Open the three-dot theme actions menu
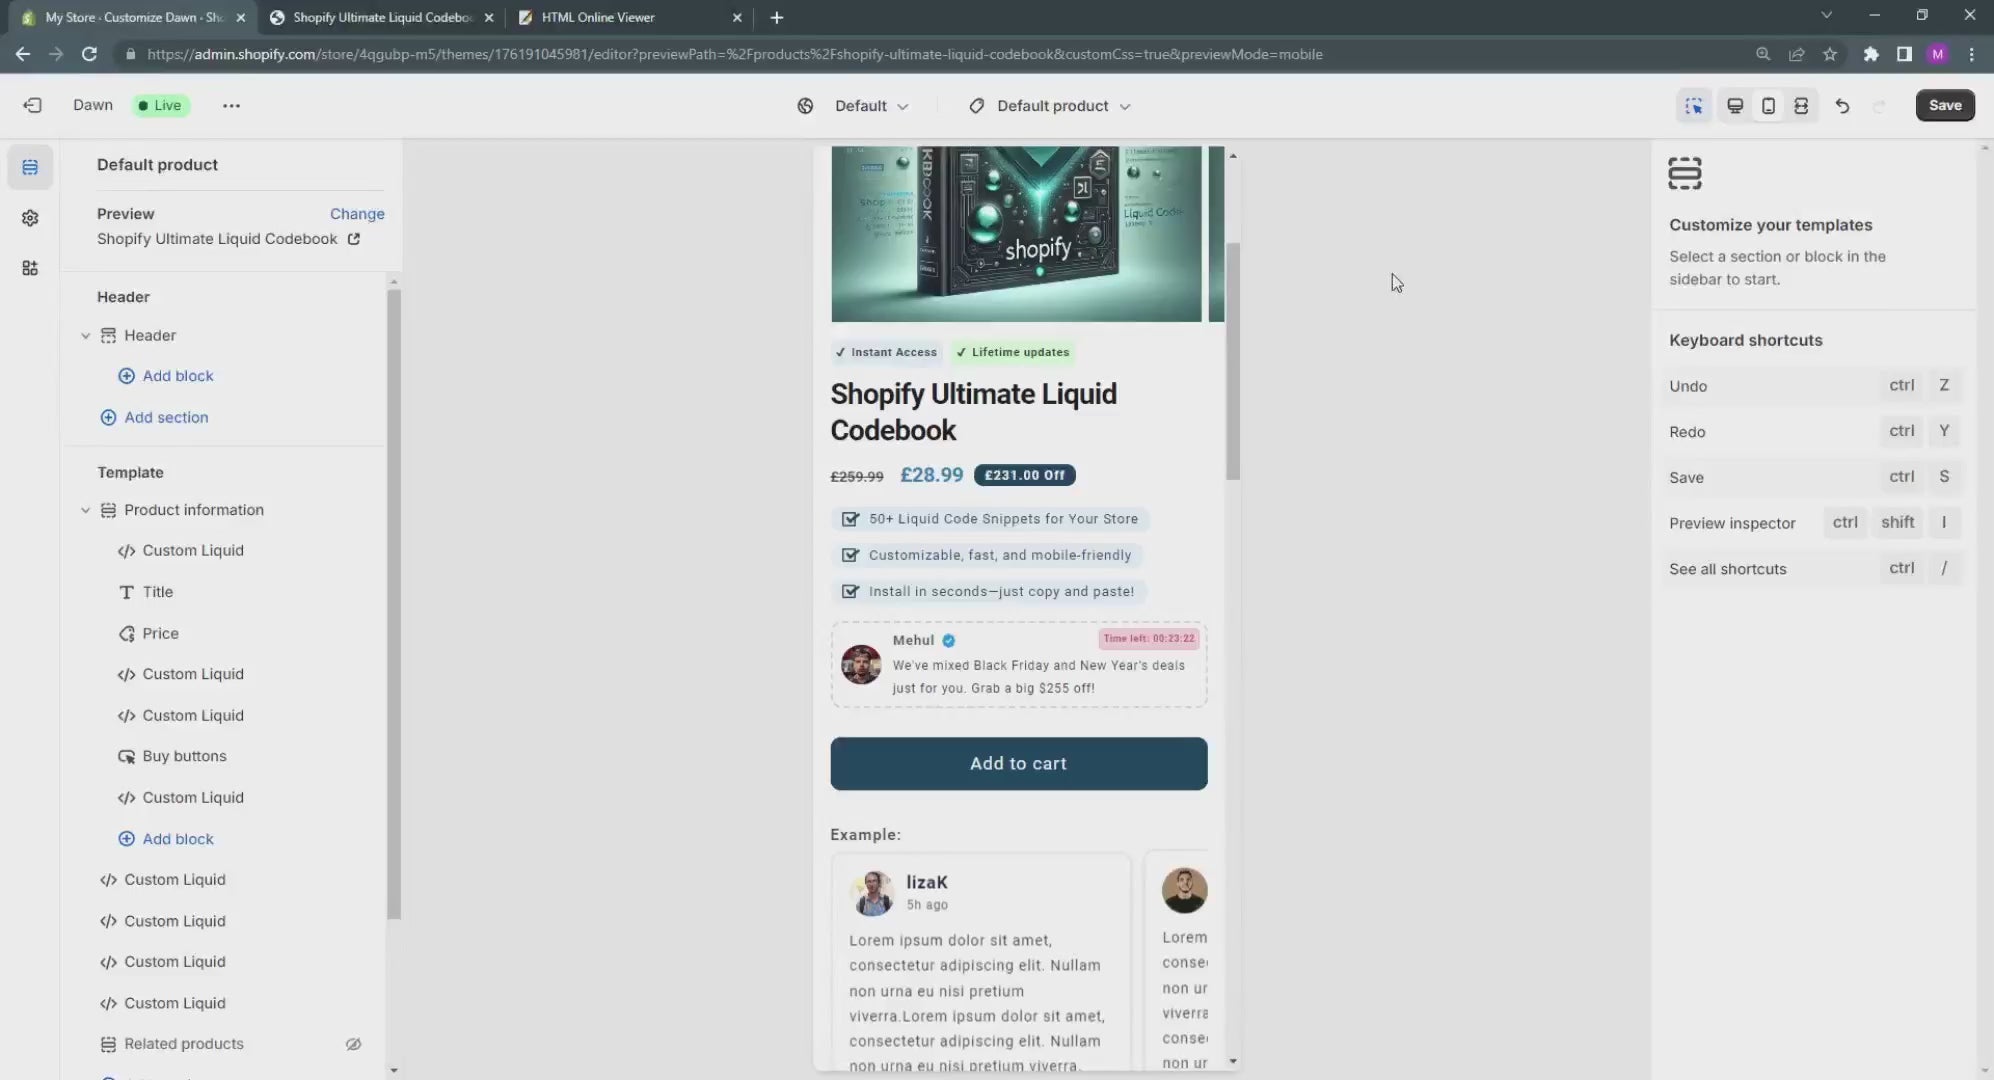Screen dimensions: 1994x1080 coord(231,105)
